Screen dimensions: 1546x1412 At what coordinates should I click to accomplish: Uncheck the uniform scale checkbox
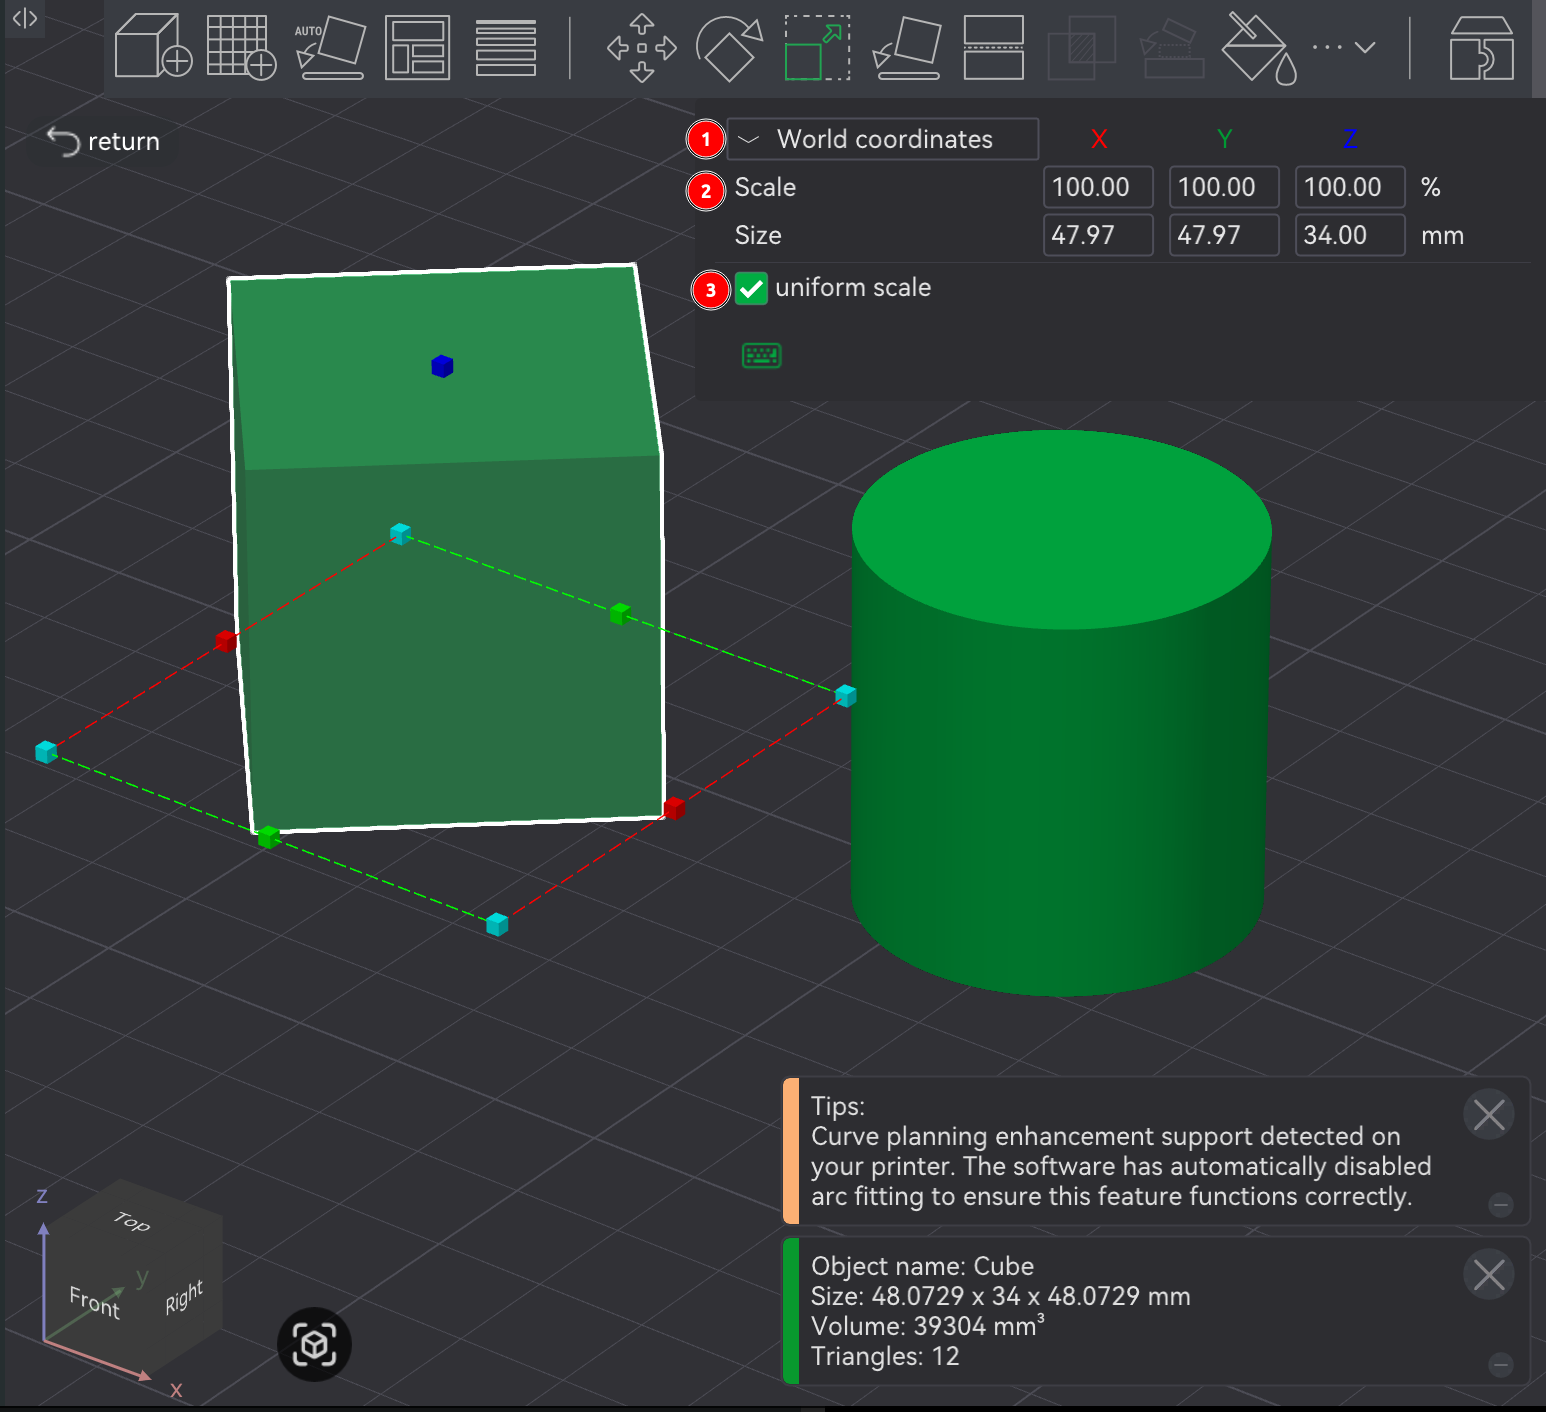751,288
